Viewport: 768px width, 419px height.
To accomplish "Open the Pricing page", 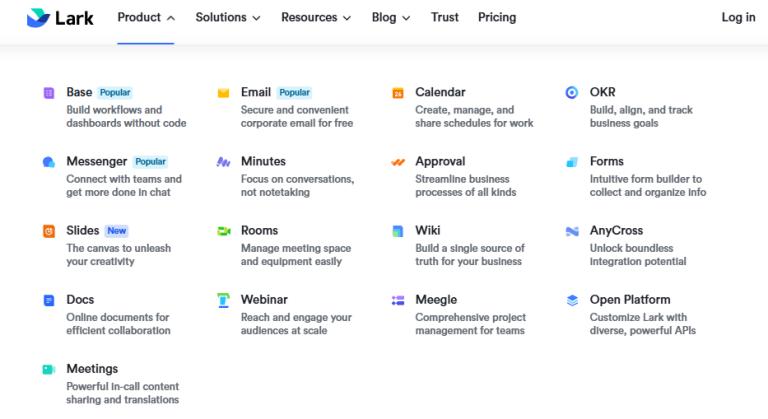I will [x=497, y=17].
